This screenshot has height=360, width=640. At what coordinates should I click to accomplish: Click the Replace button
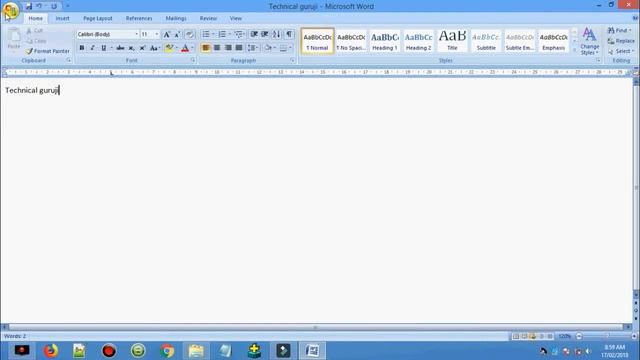[x=621, y=41]
